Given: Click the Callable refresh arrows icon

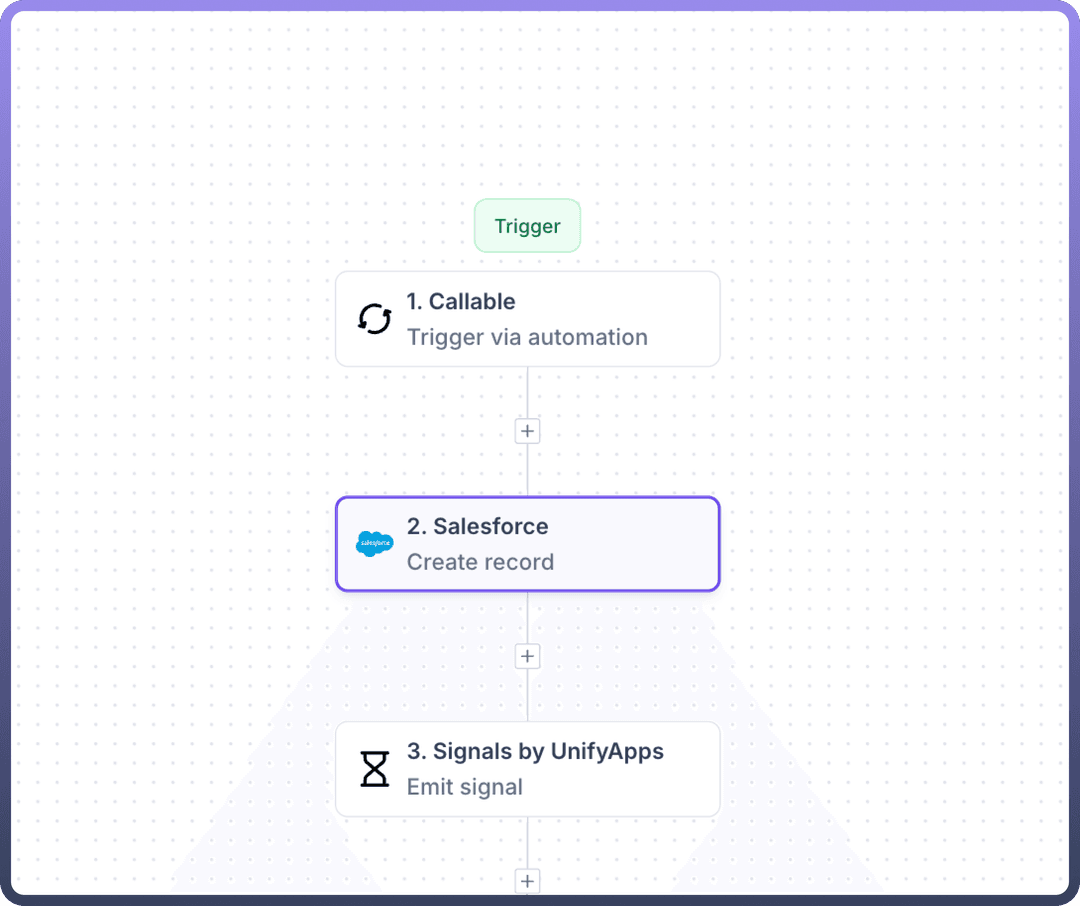Looking at the screenshot, I should [x=375, y=319].
